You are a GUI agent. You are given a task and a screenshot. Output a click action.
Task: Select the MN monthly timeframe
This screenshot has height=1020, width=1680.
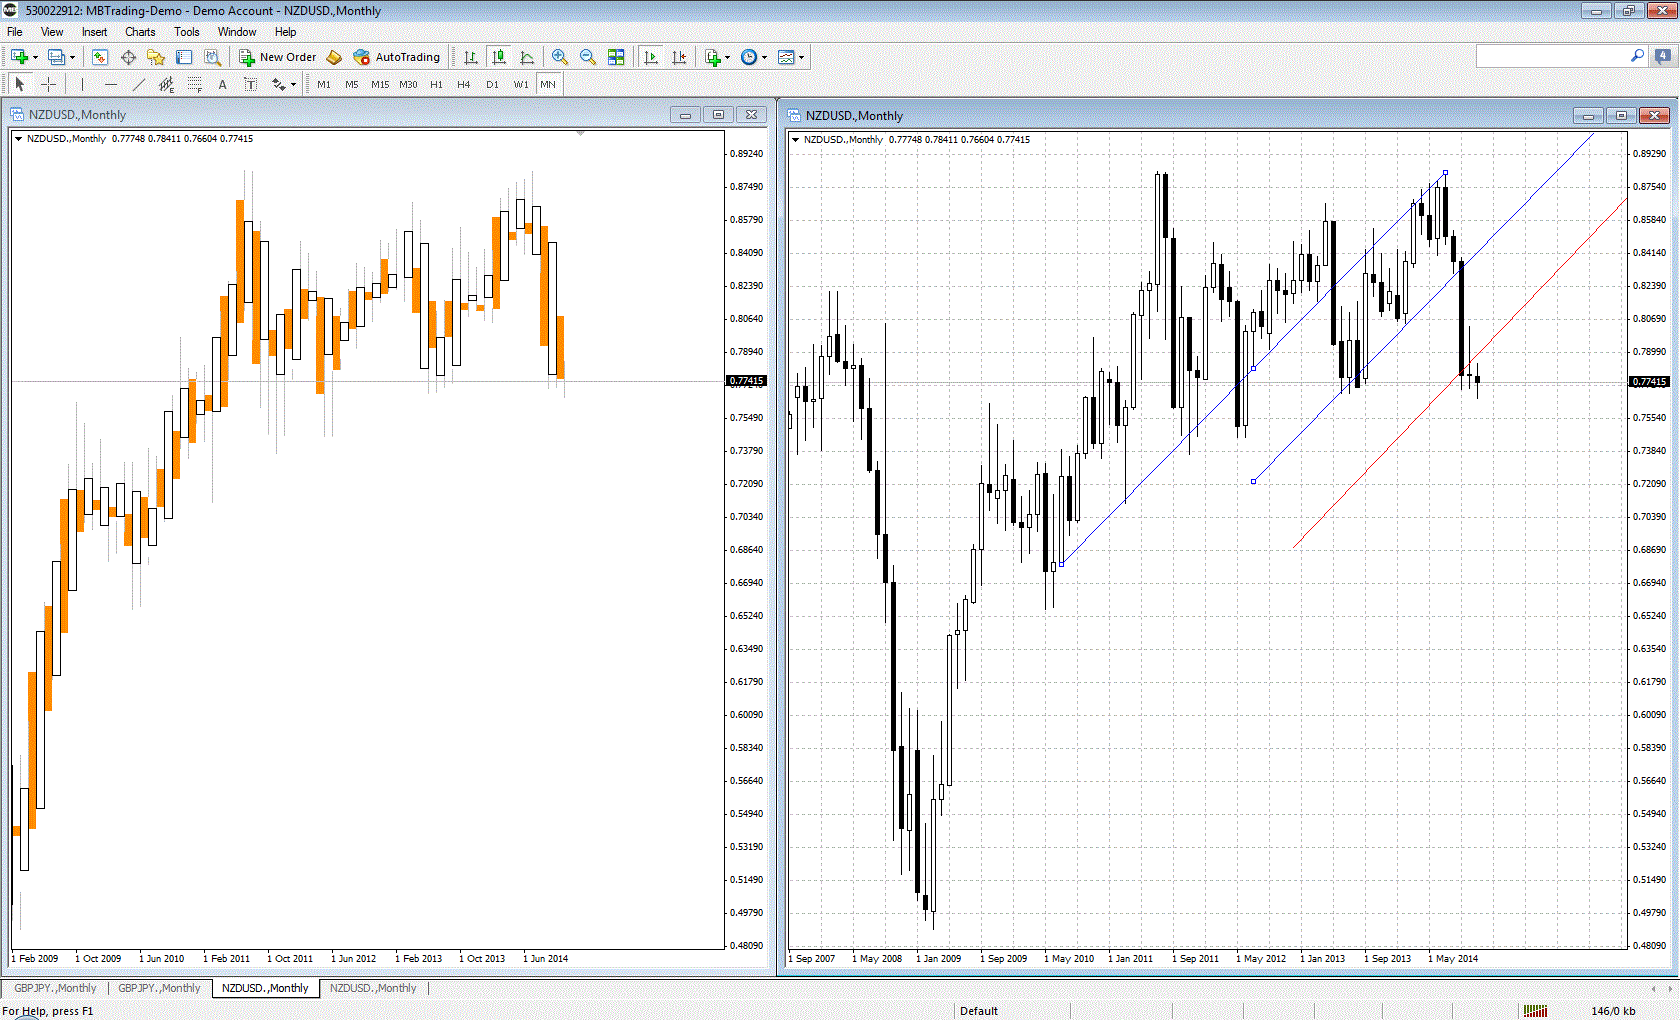(547, 84)
